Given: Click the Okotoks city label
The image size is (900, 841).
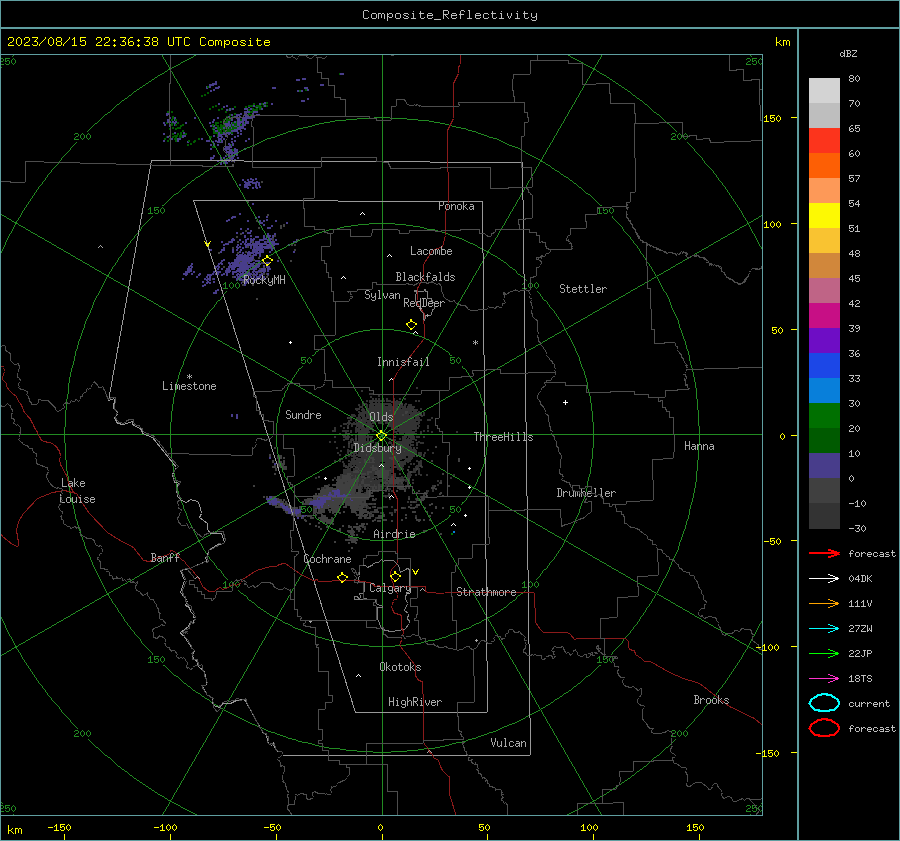Looking at the screenshot, I should coord(400,667).
